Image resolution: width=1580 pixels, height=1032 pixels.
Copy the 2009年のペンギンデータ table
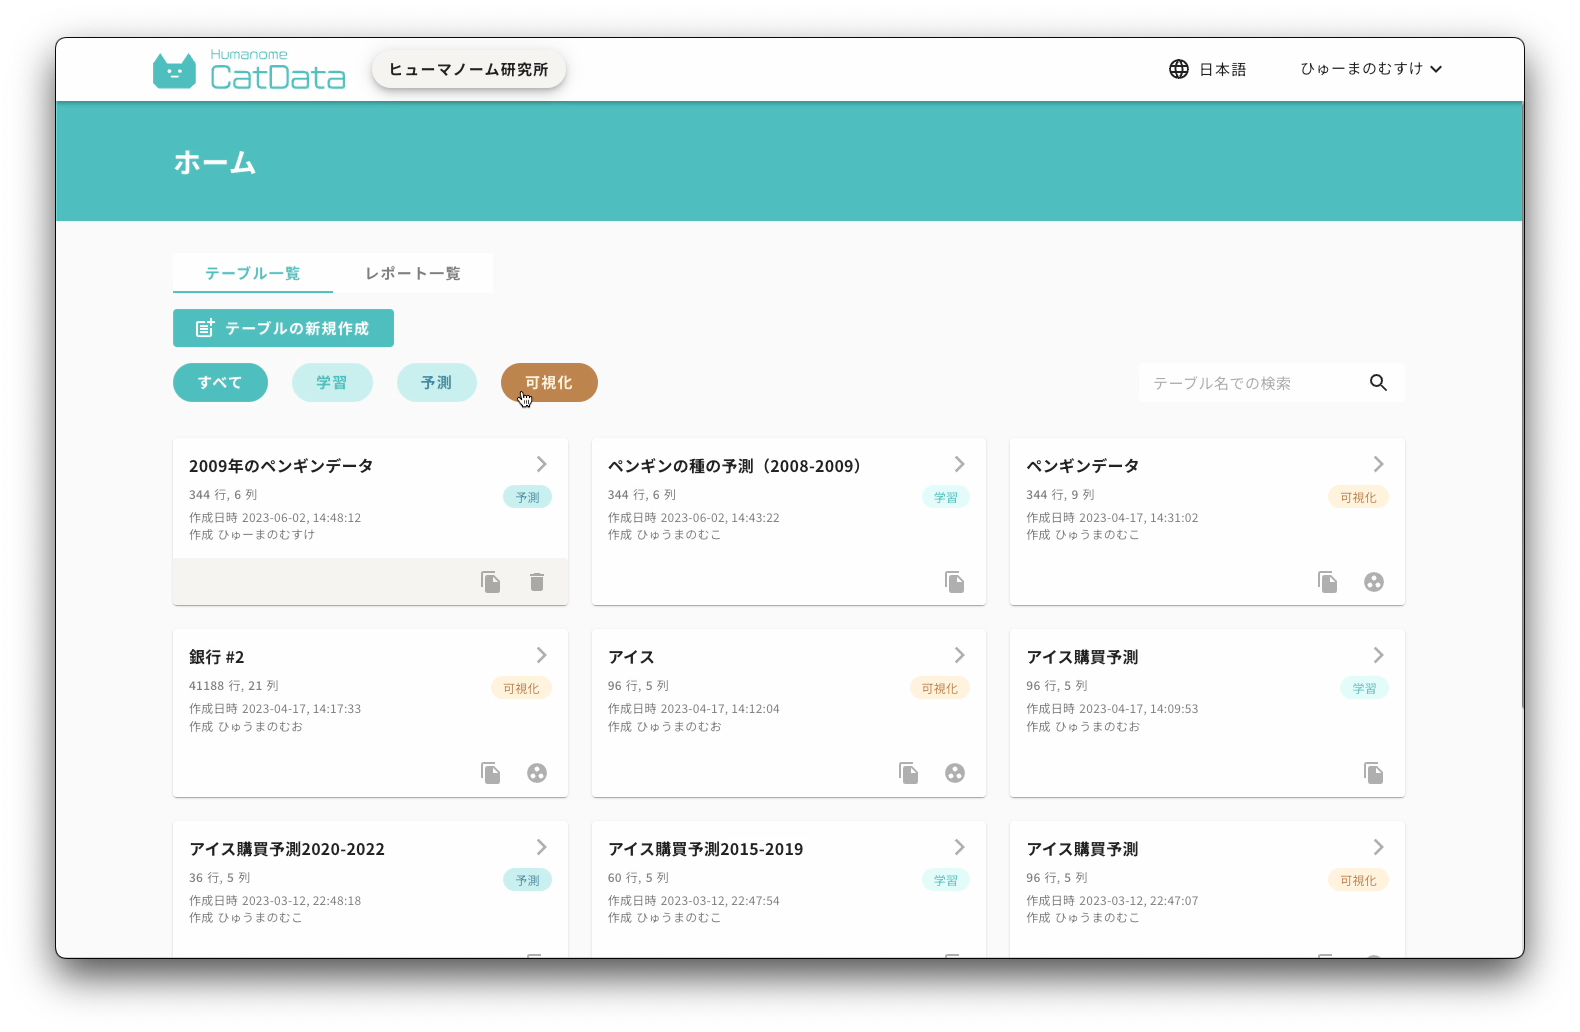(x=490, y=582)
